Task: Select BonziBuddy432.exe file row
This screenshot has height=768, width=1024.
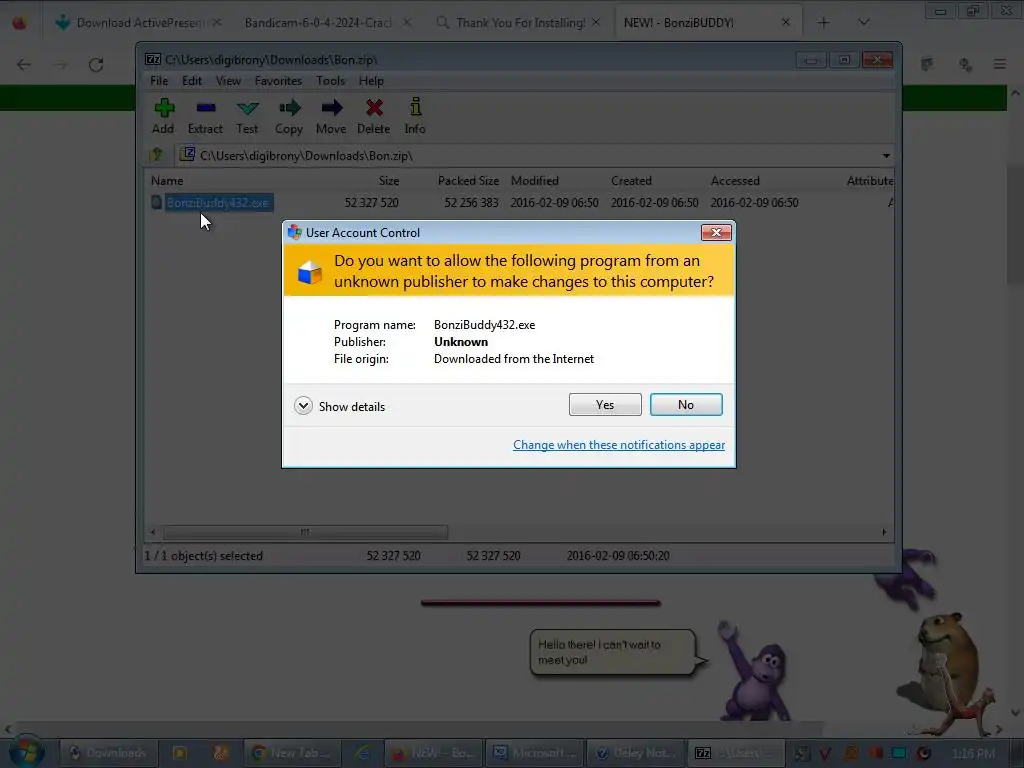Action: 519,202
